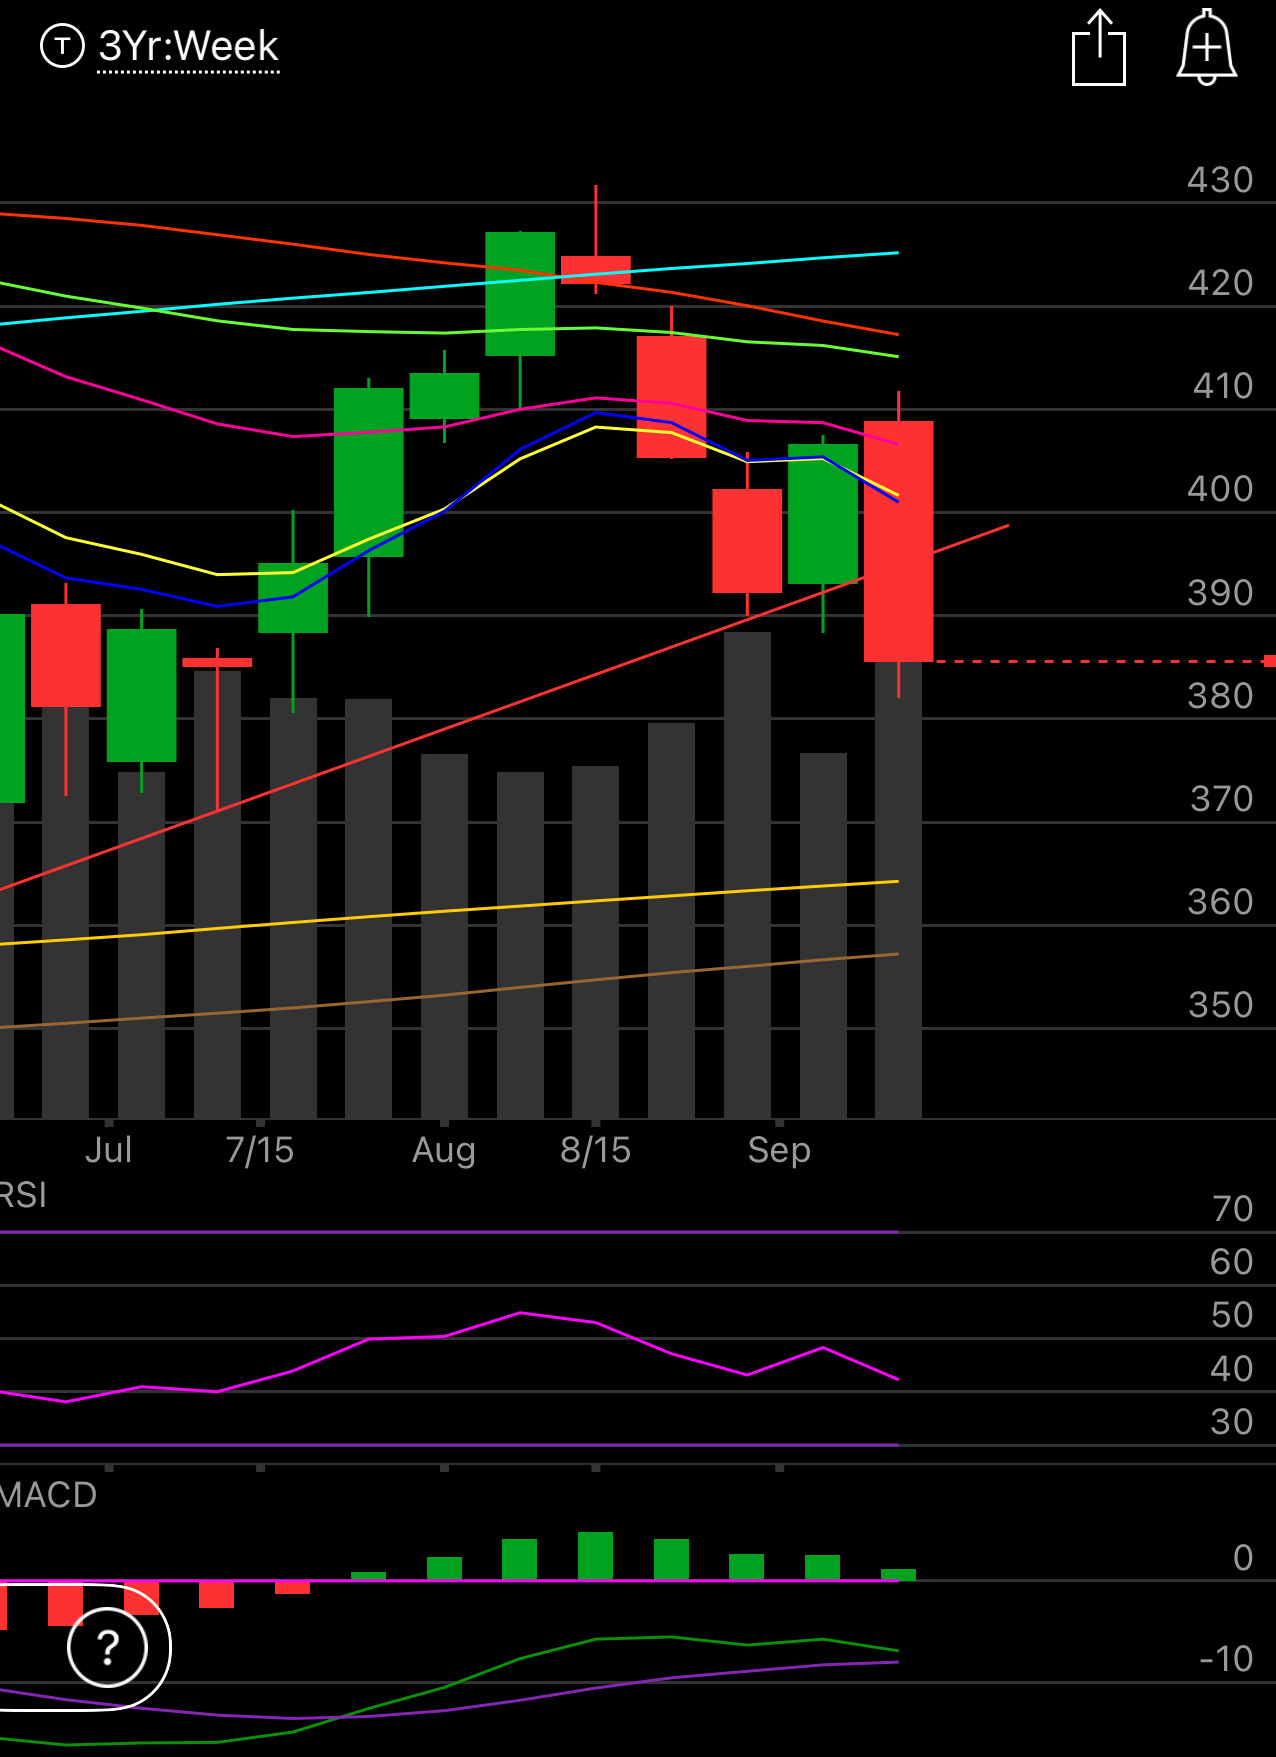Tap the RSI 60 level label
Viewport: 1276px width, 1757px height.
(x=1232, y=1262)
